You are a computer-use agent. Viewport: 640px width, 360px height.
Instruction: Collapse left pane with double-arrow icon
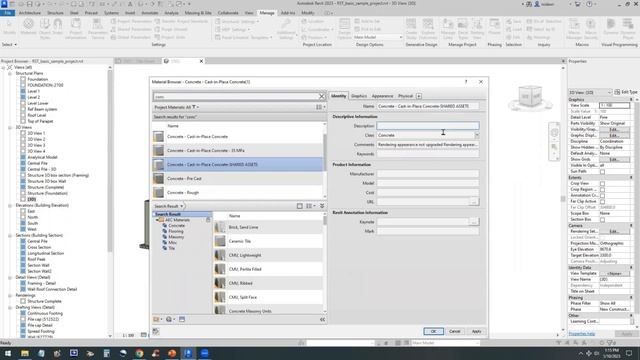pos(322,319)
